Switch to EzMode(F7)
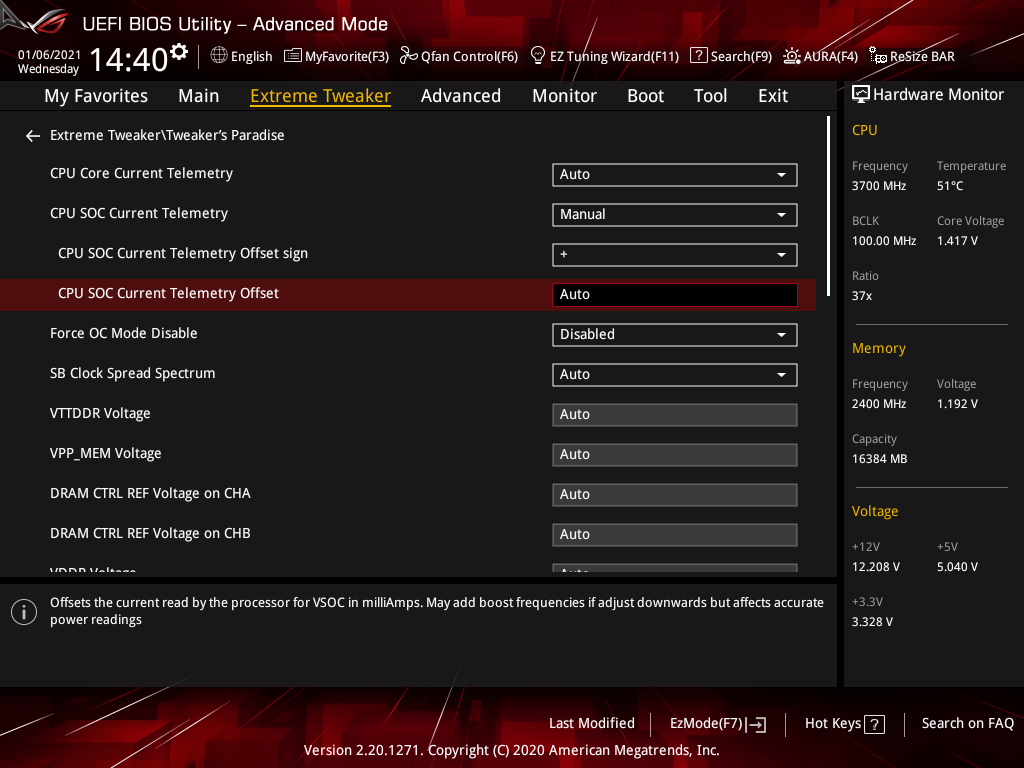 718,724
